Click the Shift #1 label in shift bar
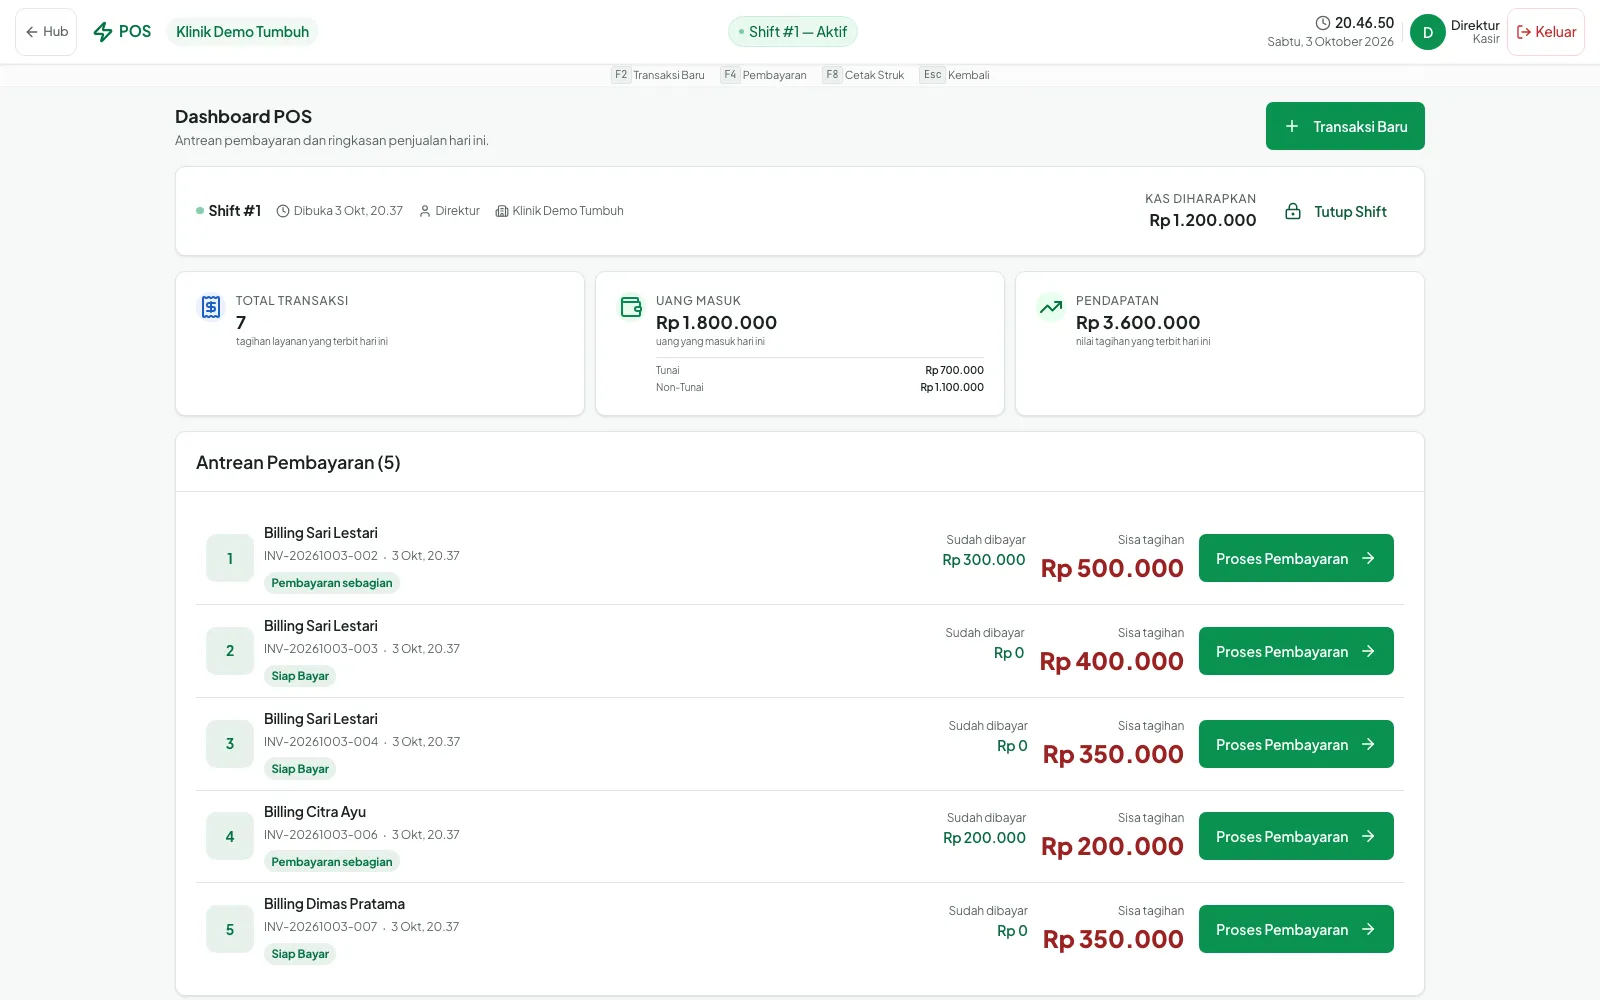The image size is (1600, 1000). [234, 211]
